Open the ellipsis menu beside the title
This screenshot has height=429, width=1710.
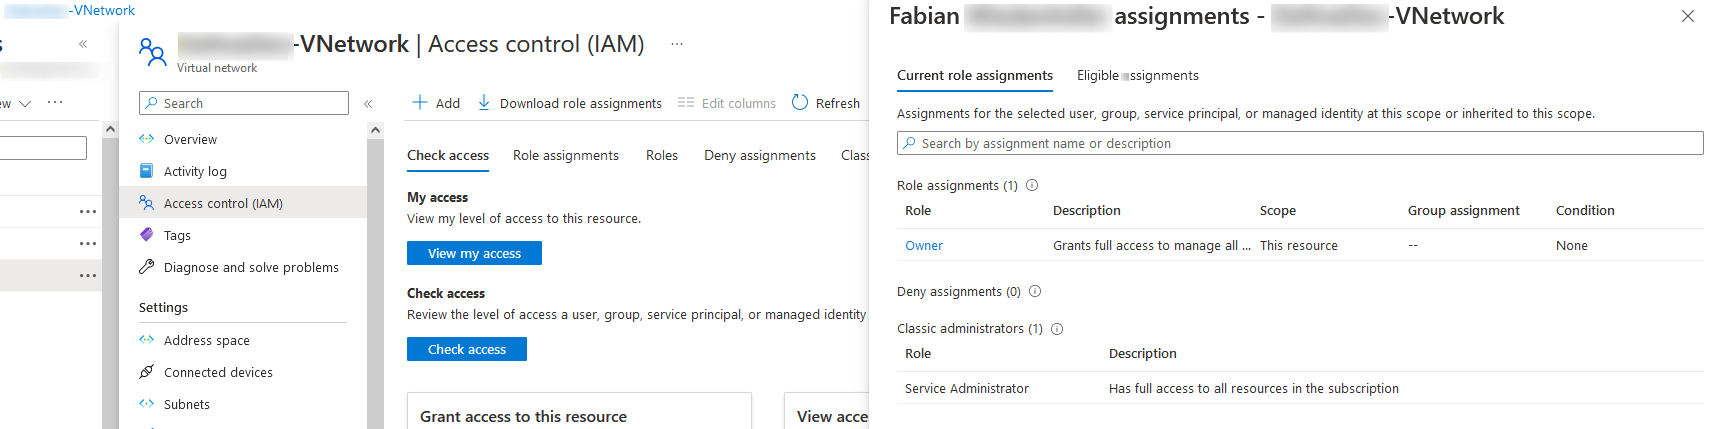677,44
